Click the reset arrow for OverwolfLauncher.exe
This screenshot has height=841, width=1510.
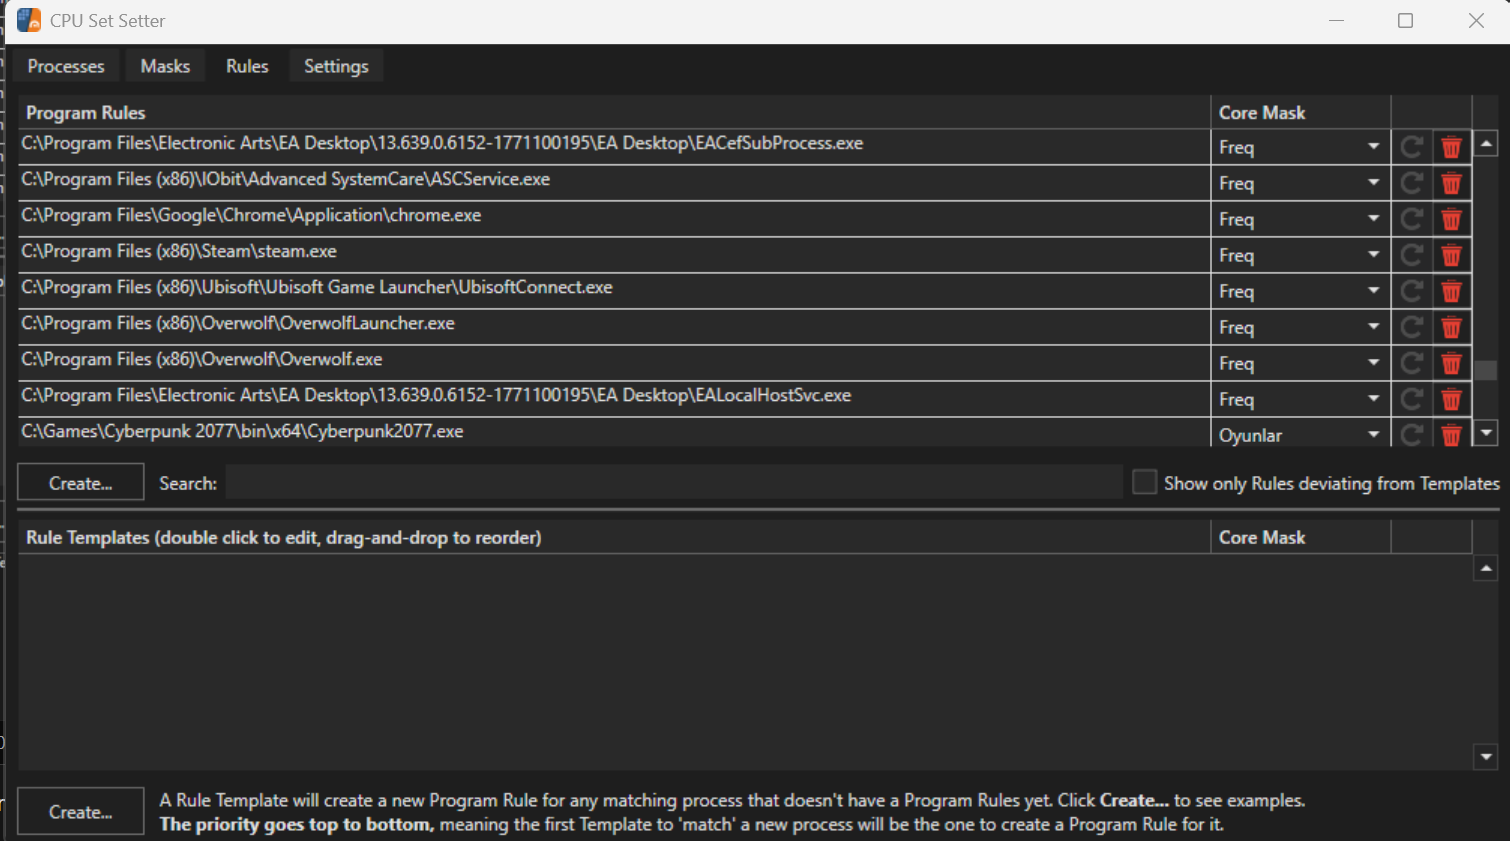[1412, 328]
